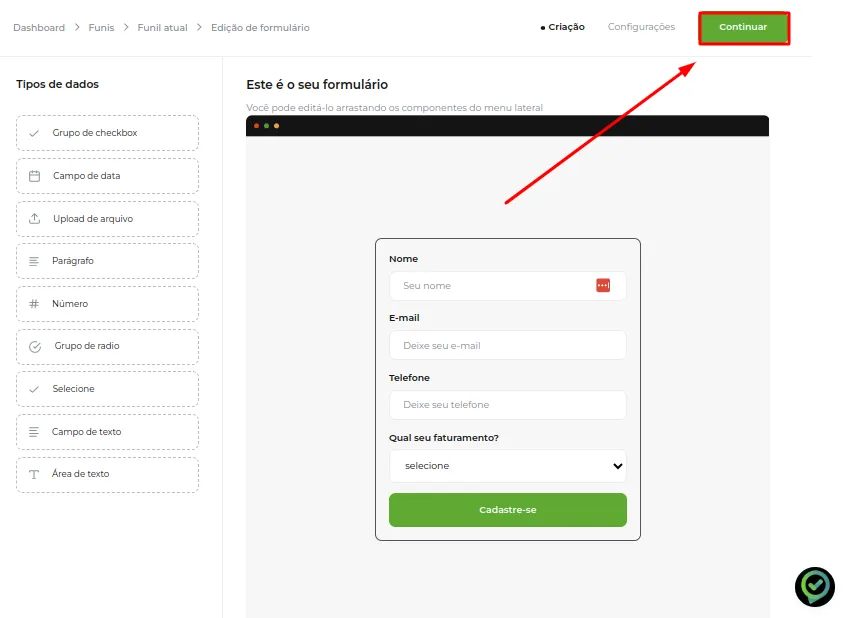Click the Deixe seu telefone input field
The height and width of the screenshot is (618, 844).
(508, 405)
